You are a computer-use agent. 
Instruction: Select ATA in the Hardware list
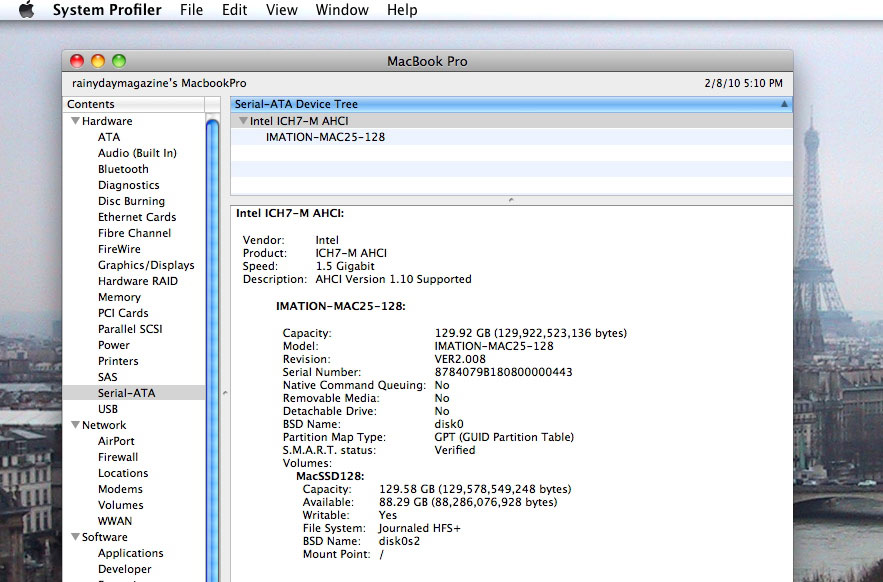coord(109,137)
